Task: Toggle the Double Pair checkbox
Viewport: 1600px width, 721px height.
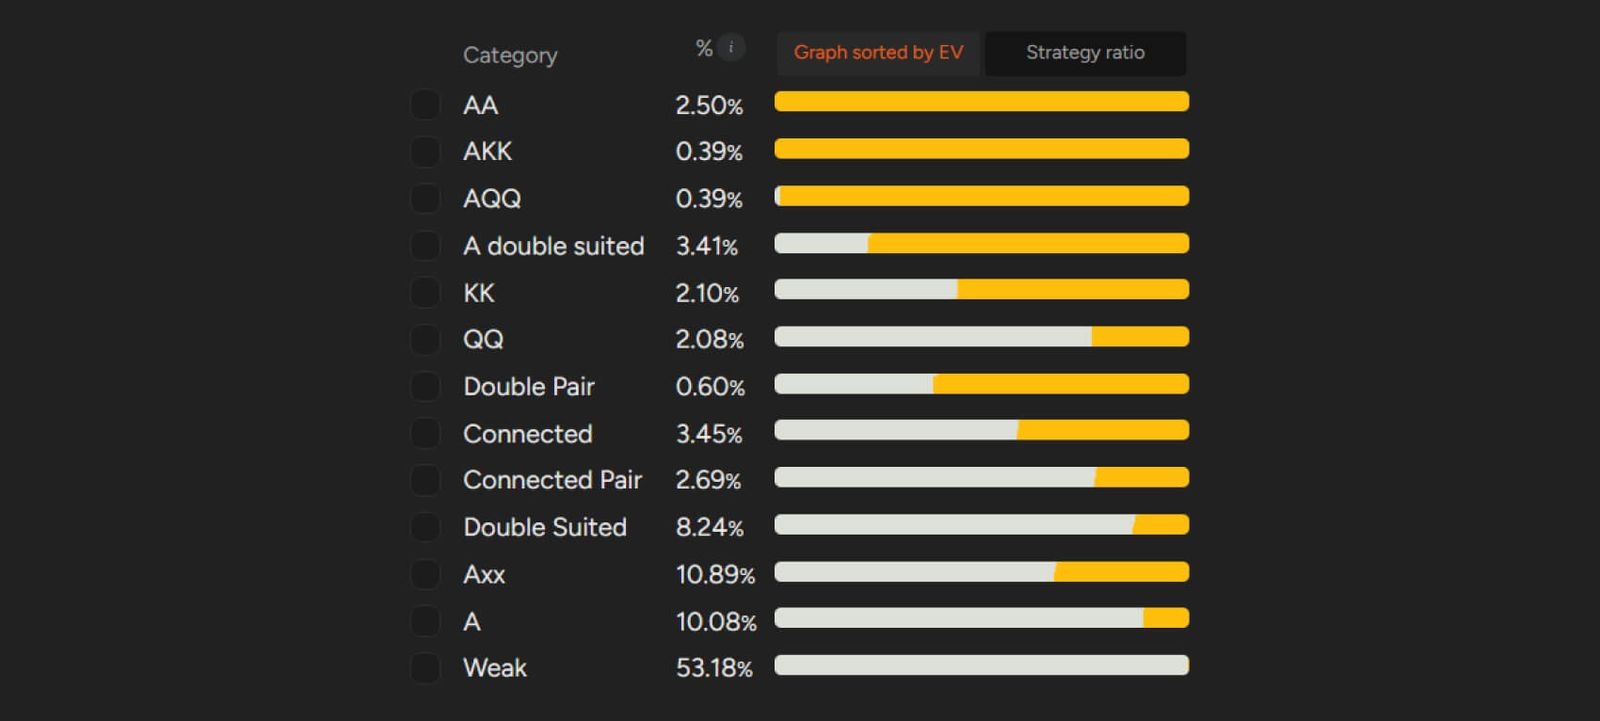Action: coord(425,387)
